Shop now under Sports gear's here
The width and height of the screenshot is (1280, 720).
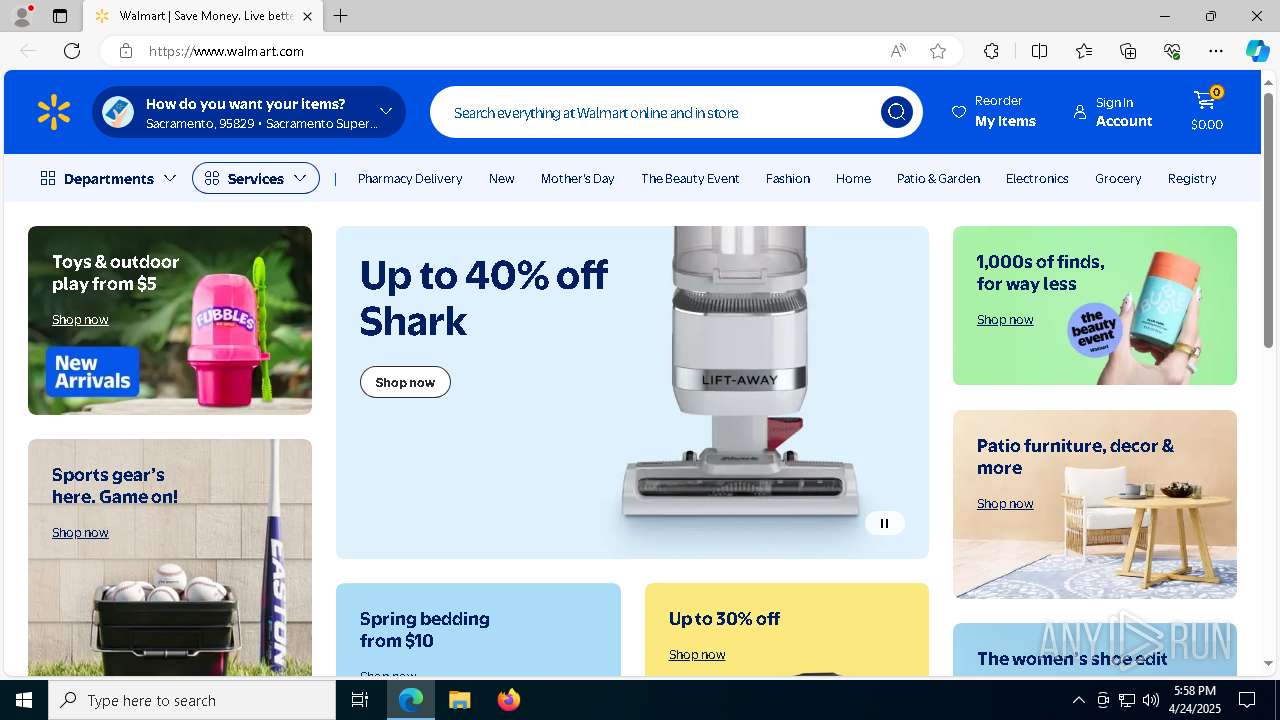pyautogui.click(x=80, y=532)
